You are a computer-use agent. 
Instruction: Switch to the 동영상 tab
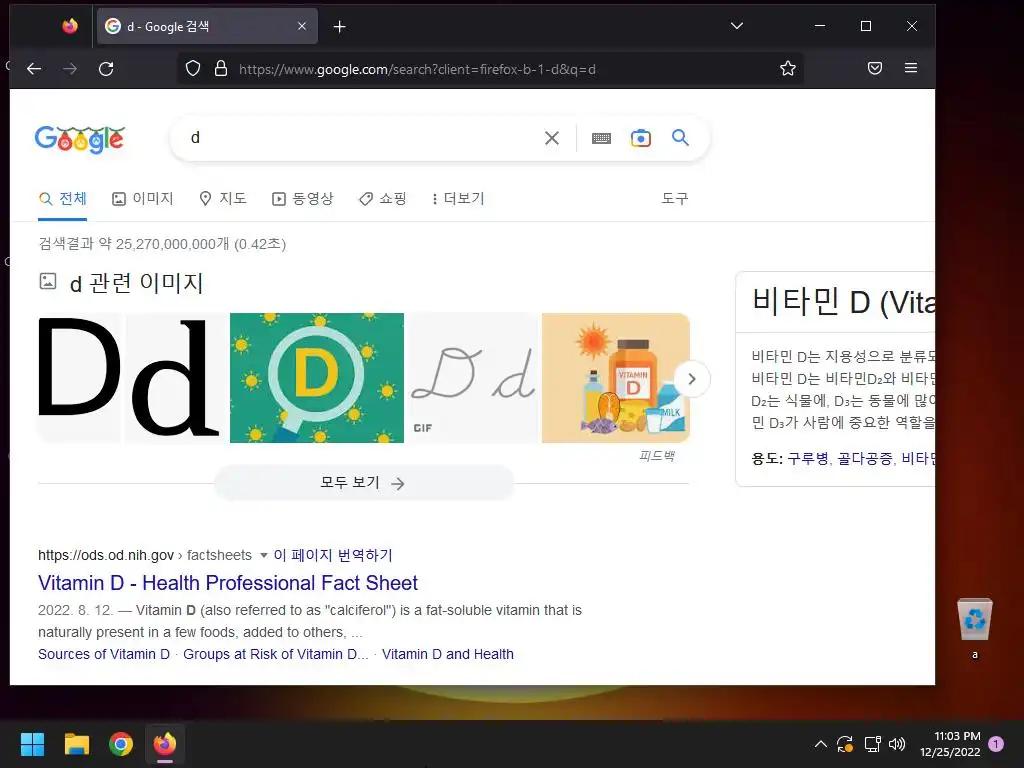302,199
